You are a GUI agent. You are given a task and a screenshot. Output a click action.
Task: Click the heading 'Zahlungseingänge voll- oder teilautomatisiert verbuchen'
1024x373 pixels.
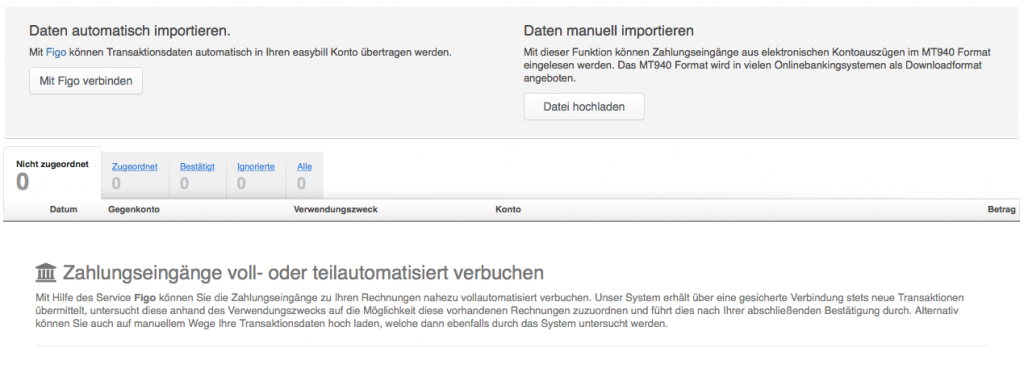(303, 272)
